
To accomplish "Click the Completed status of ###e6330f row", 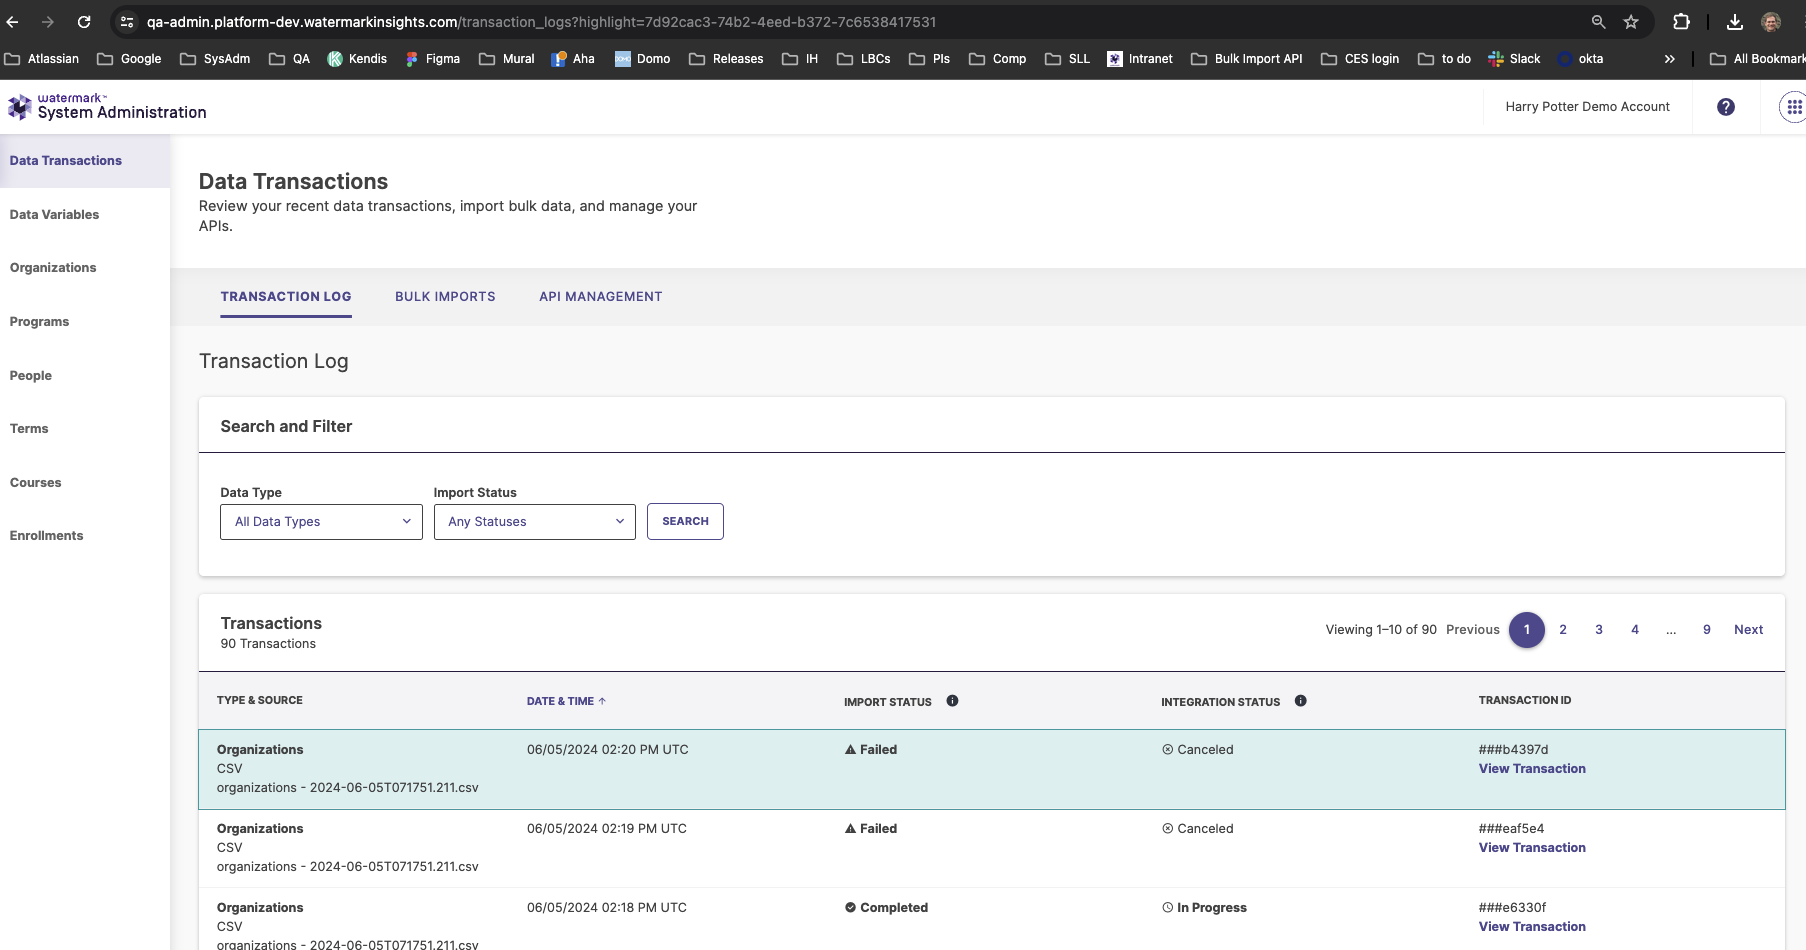I will pos(886,908).
